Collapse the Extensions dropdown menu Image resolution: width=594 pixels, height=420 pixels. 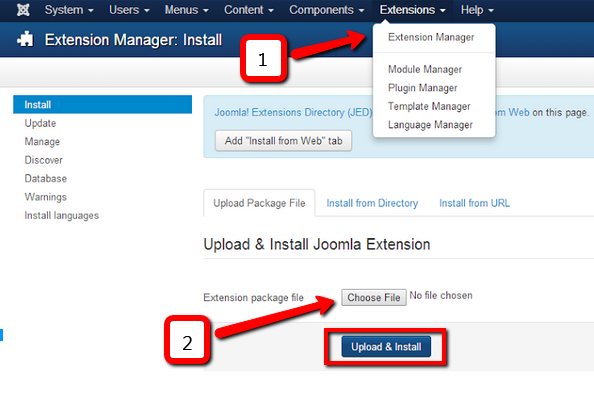tap(413, 10)
